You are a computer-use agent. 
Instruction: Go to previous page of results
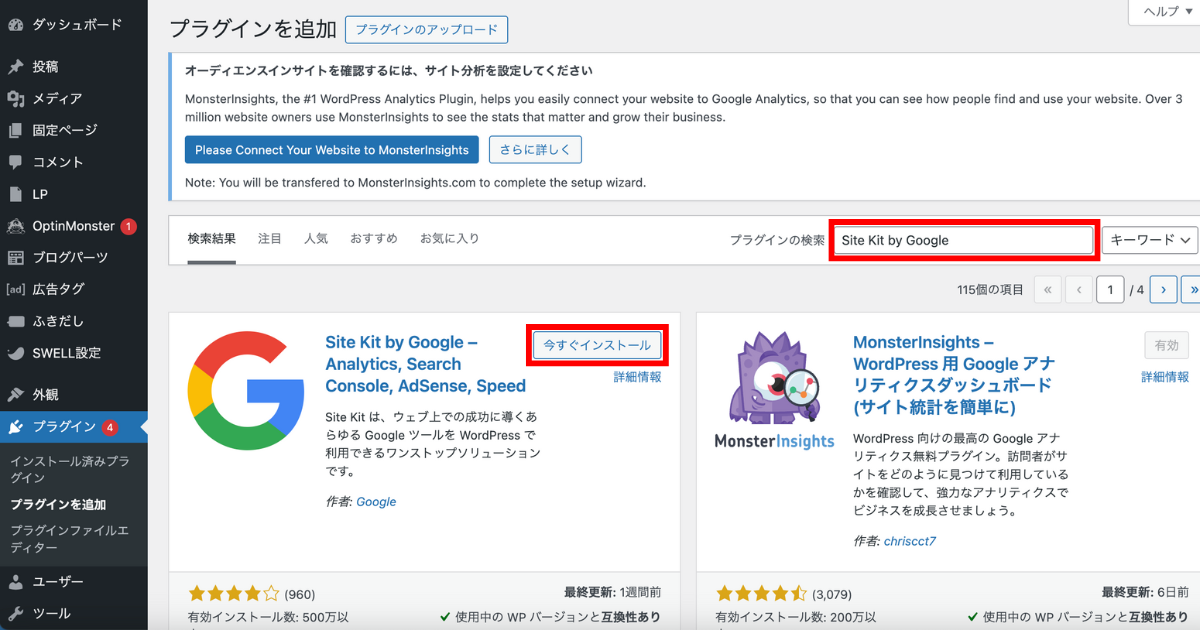[1079, 290]
